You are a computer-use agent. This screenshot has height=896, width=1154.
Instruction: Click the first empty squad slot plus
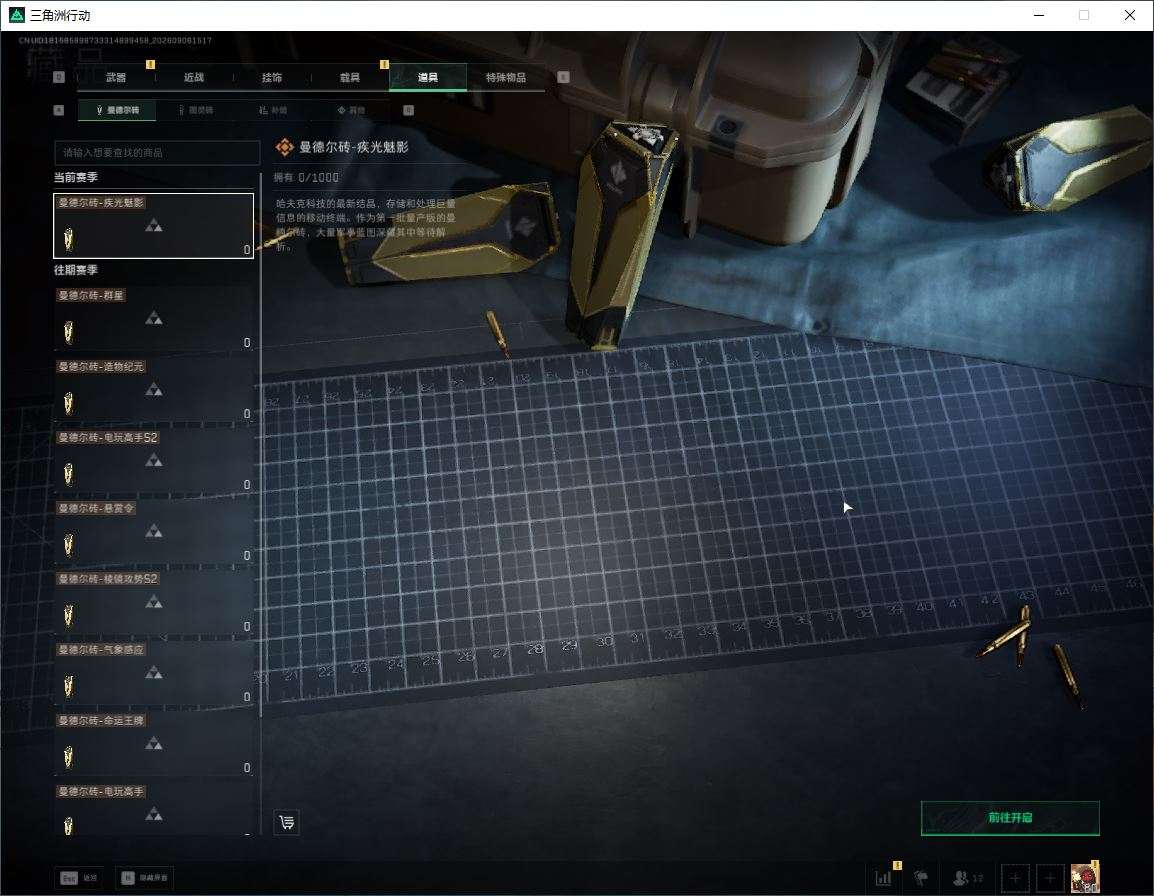coord(1015,878)
